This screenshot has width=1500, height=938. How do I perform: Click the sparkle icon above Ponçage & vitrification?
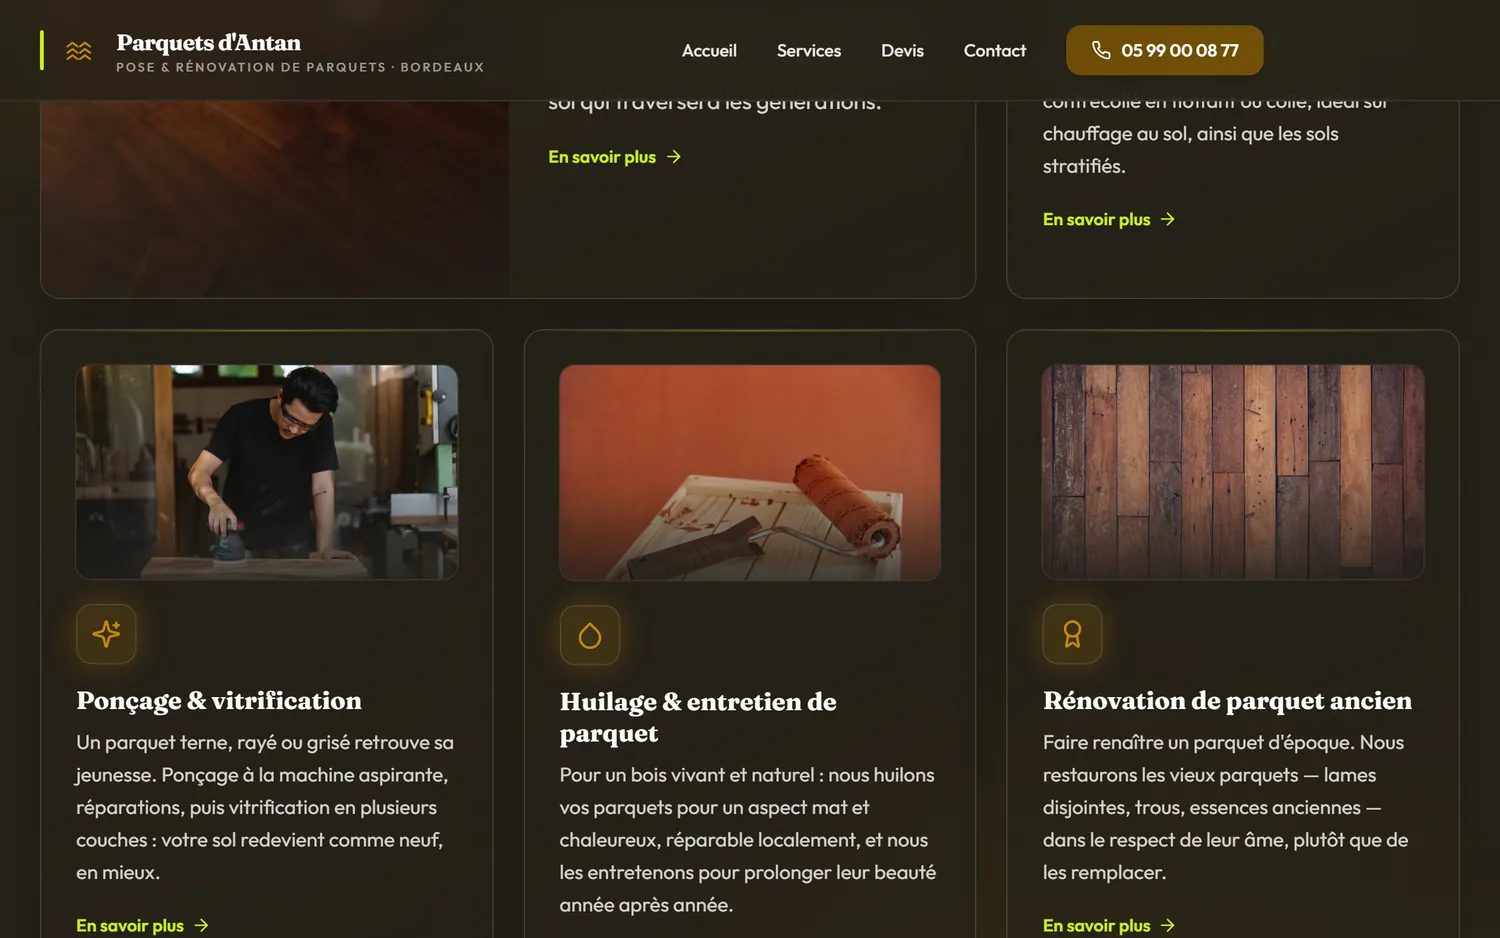106,634
